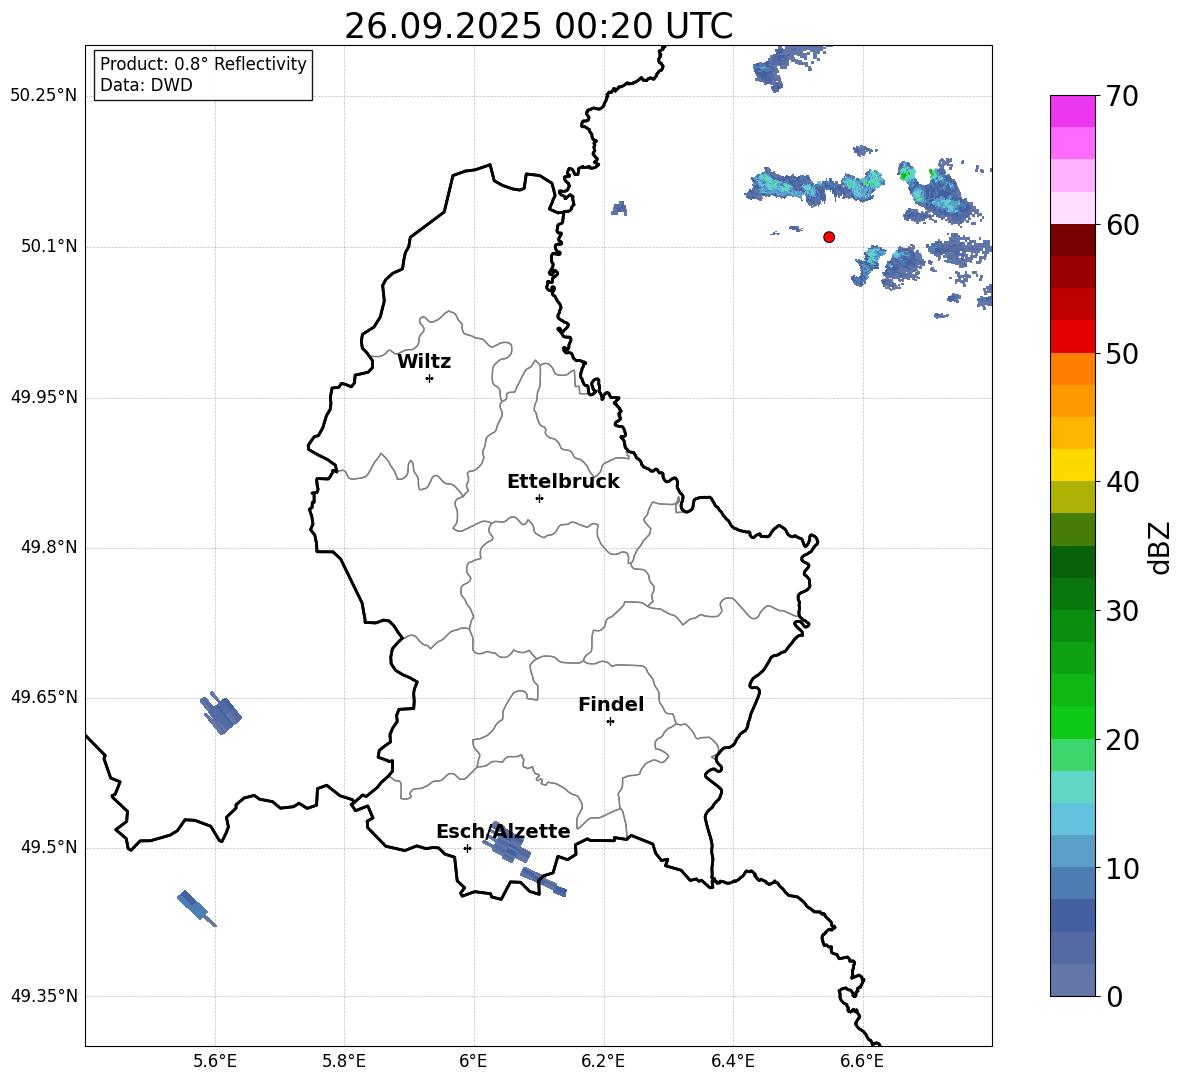Click the 20 value on the colorbar
This screenshot has height=1081, width=1184.
[x=1122, y=739]
